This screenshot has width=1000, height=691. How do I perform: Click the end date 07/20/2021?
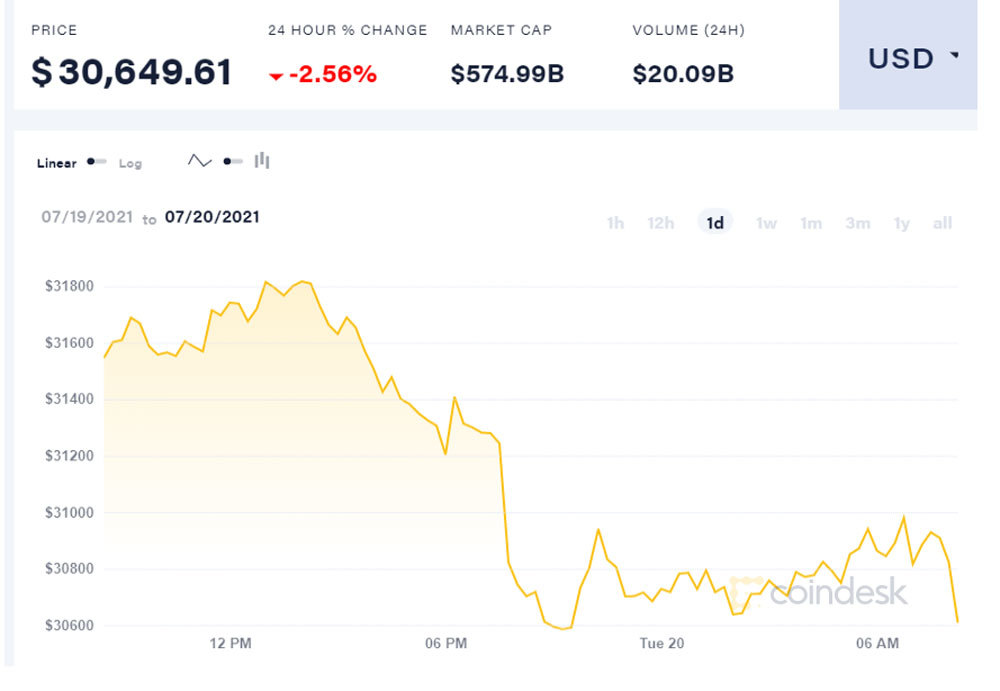tap(212, 217)
